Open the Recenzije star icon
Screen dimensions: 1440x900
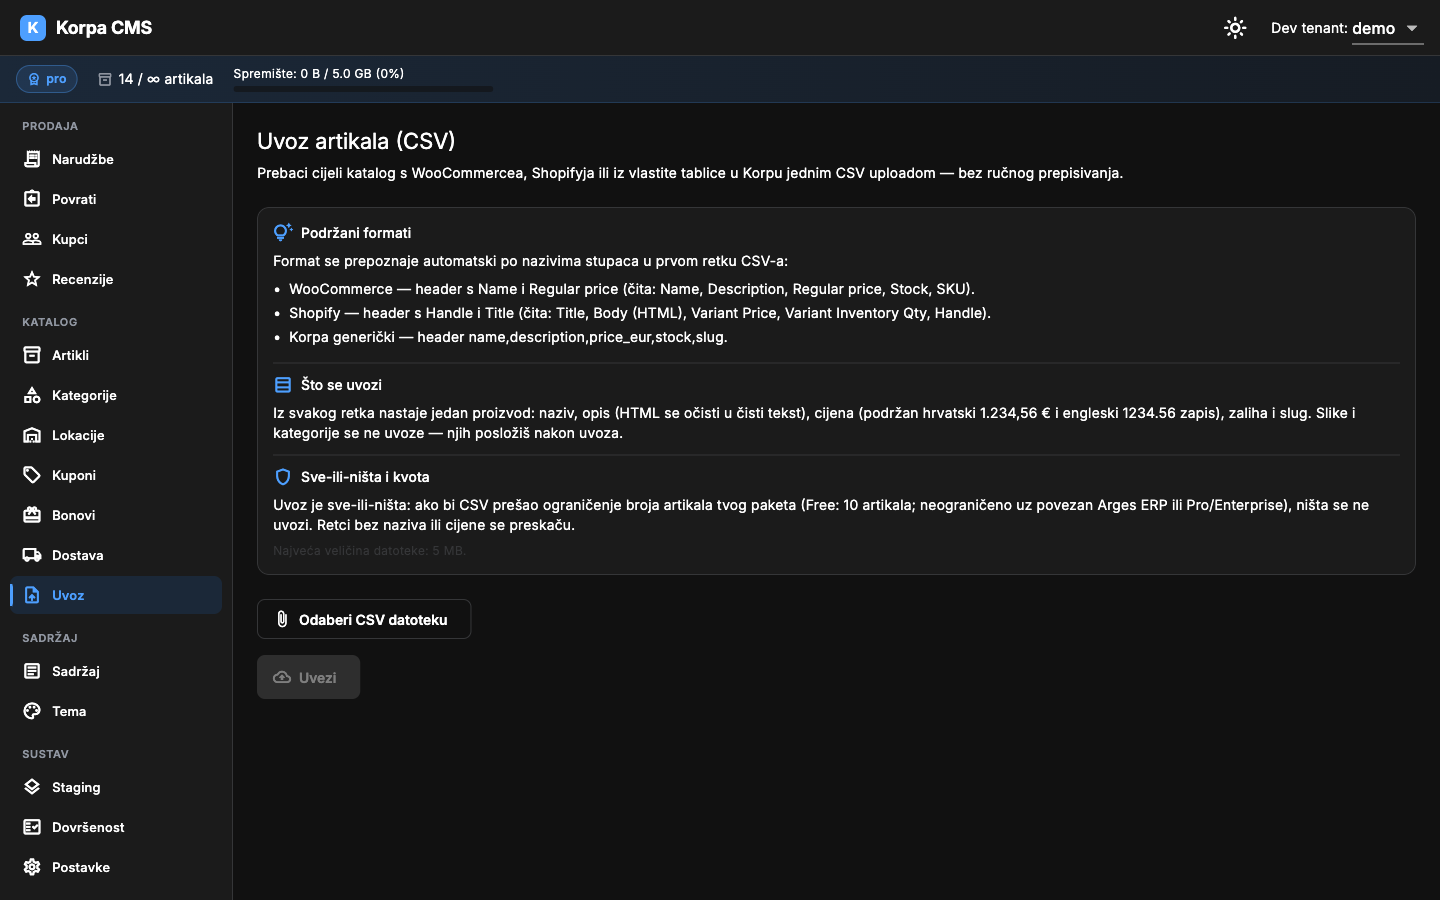pos(32,279)
